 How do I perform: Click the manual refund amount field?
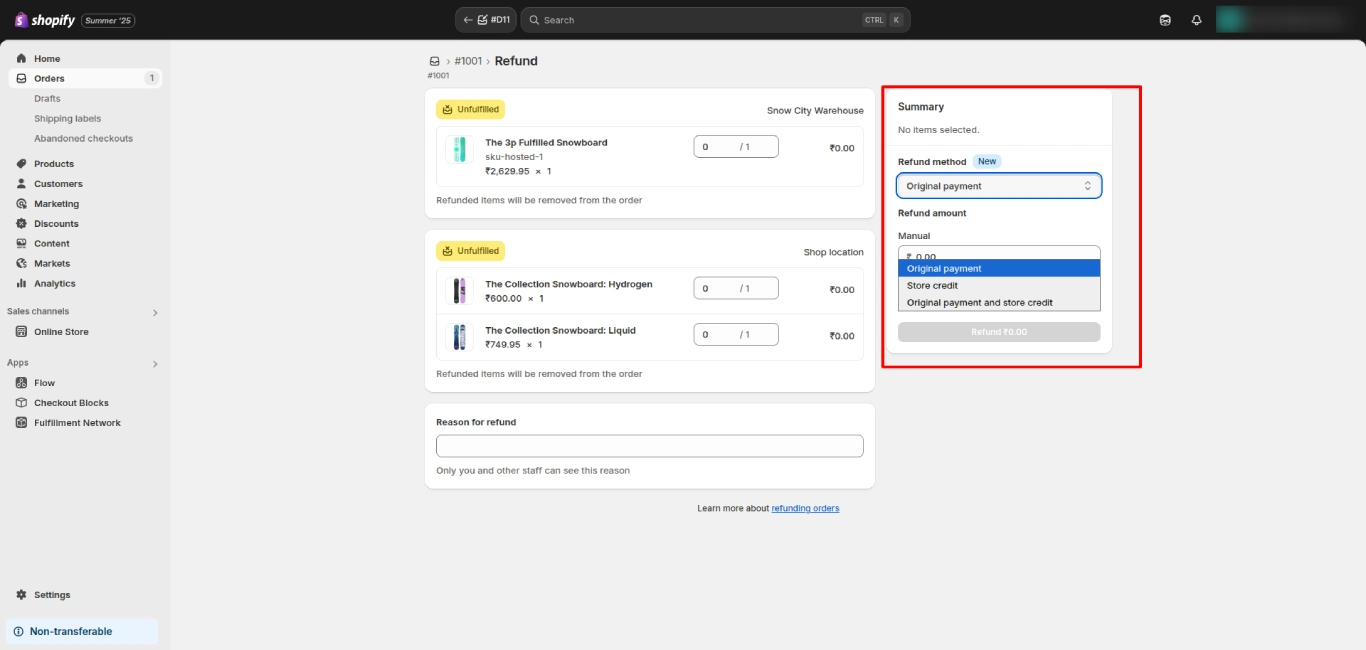[x=999, y=252]
